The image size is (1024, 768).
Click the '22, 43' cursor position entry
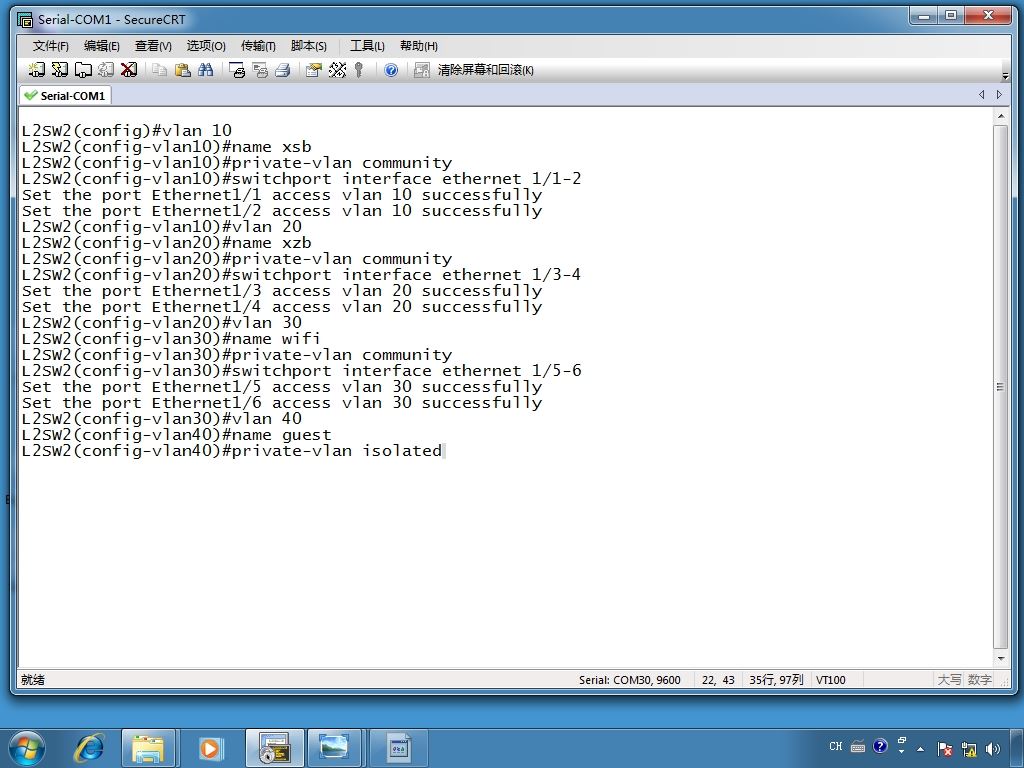click(718, 680)
